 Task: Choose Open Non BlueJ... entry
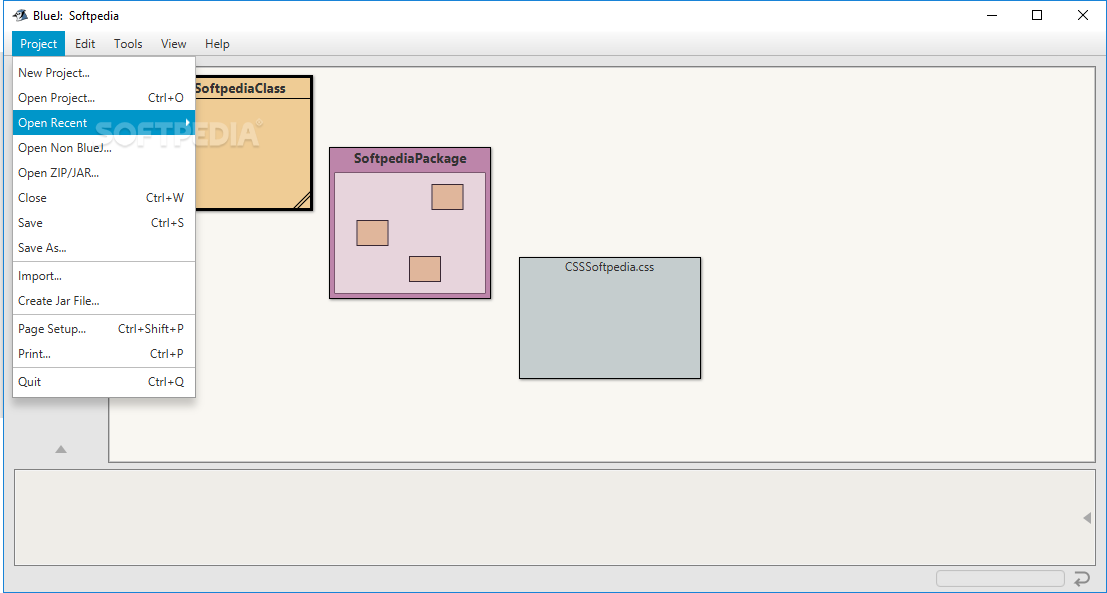point(104,148)
